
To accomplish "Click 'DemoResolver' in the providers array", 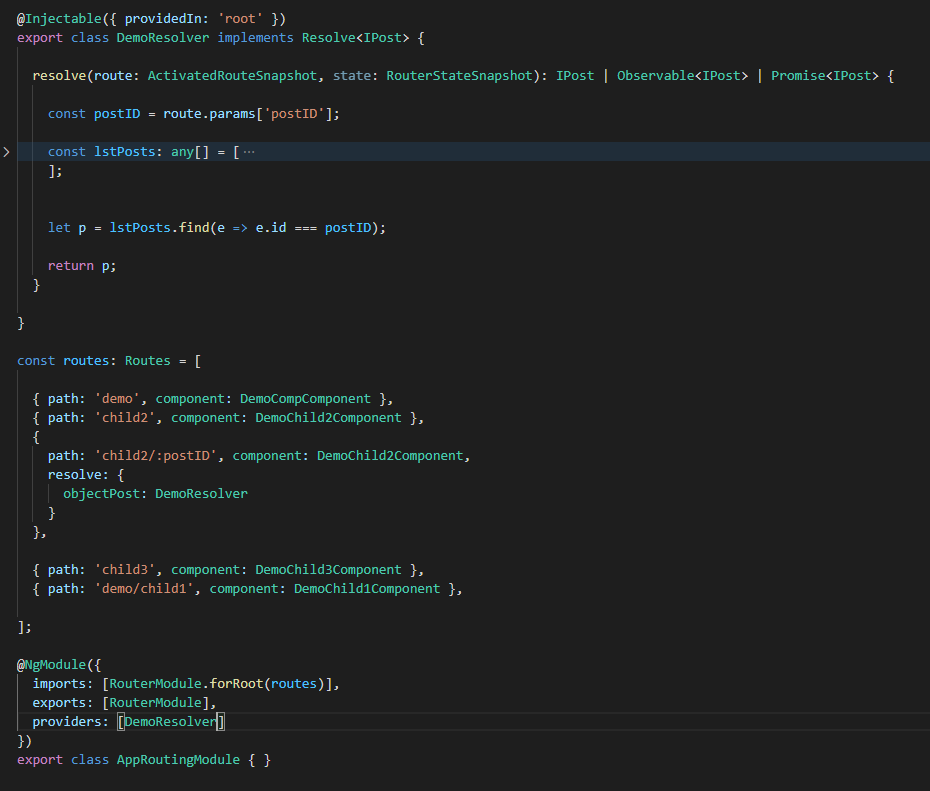I will pyautogui.click(x=171, y=721).
